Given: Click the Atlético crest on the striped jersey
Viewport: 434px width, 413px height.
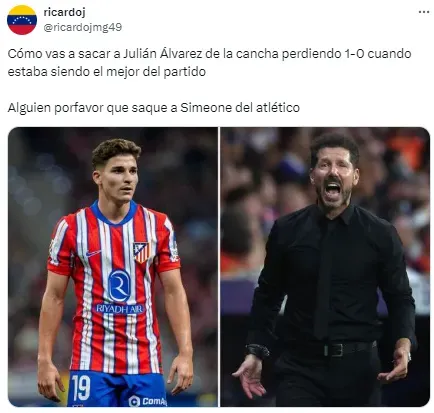Looking at the screenshot, I should point(141,252).
